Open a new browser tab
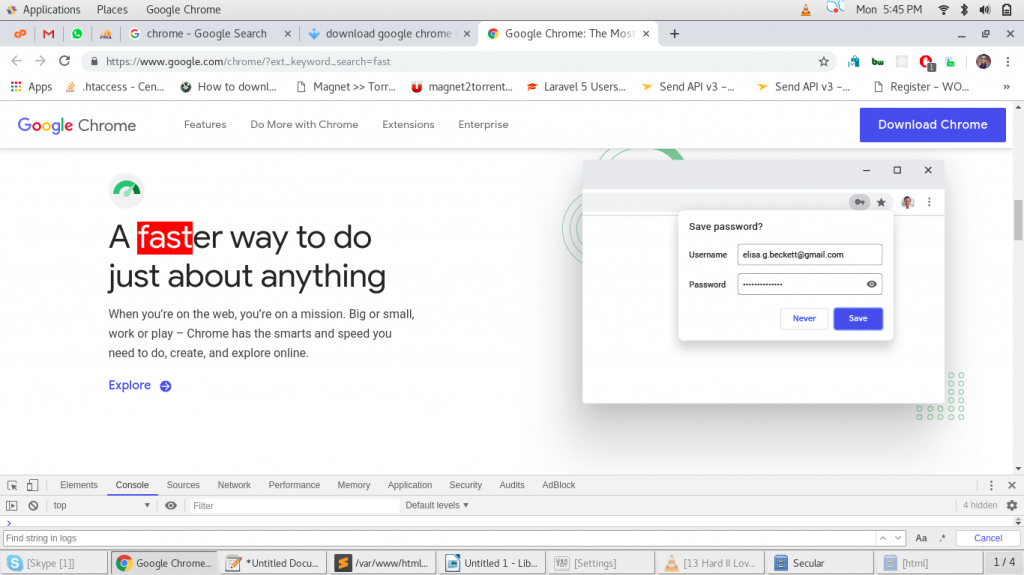1024x575 pixels. coord(675,33)
